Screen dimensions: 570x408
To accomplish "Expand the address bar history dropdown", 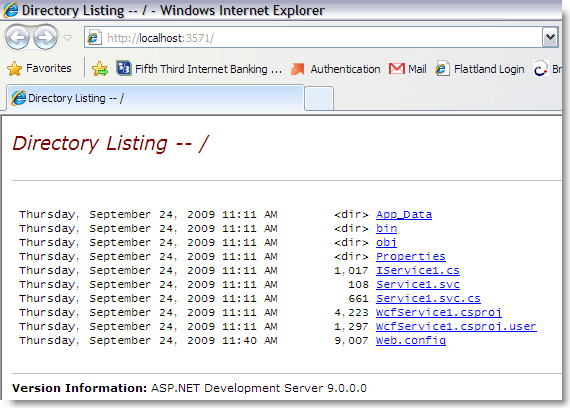I will (550, 37).
